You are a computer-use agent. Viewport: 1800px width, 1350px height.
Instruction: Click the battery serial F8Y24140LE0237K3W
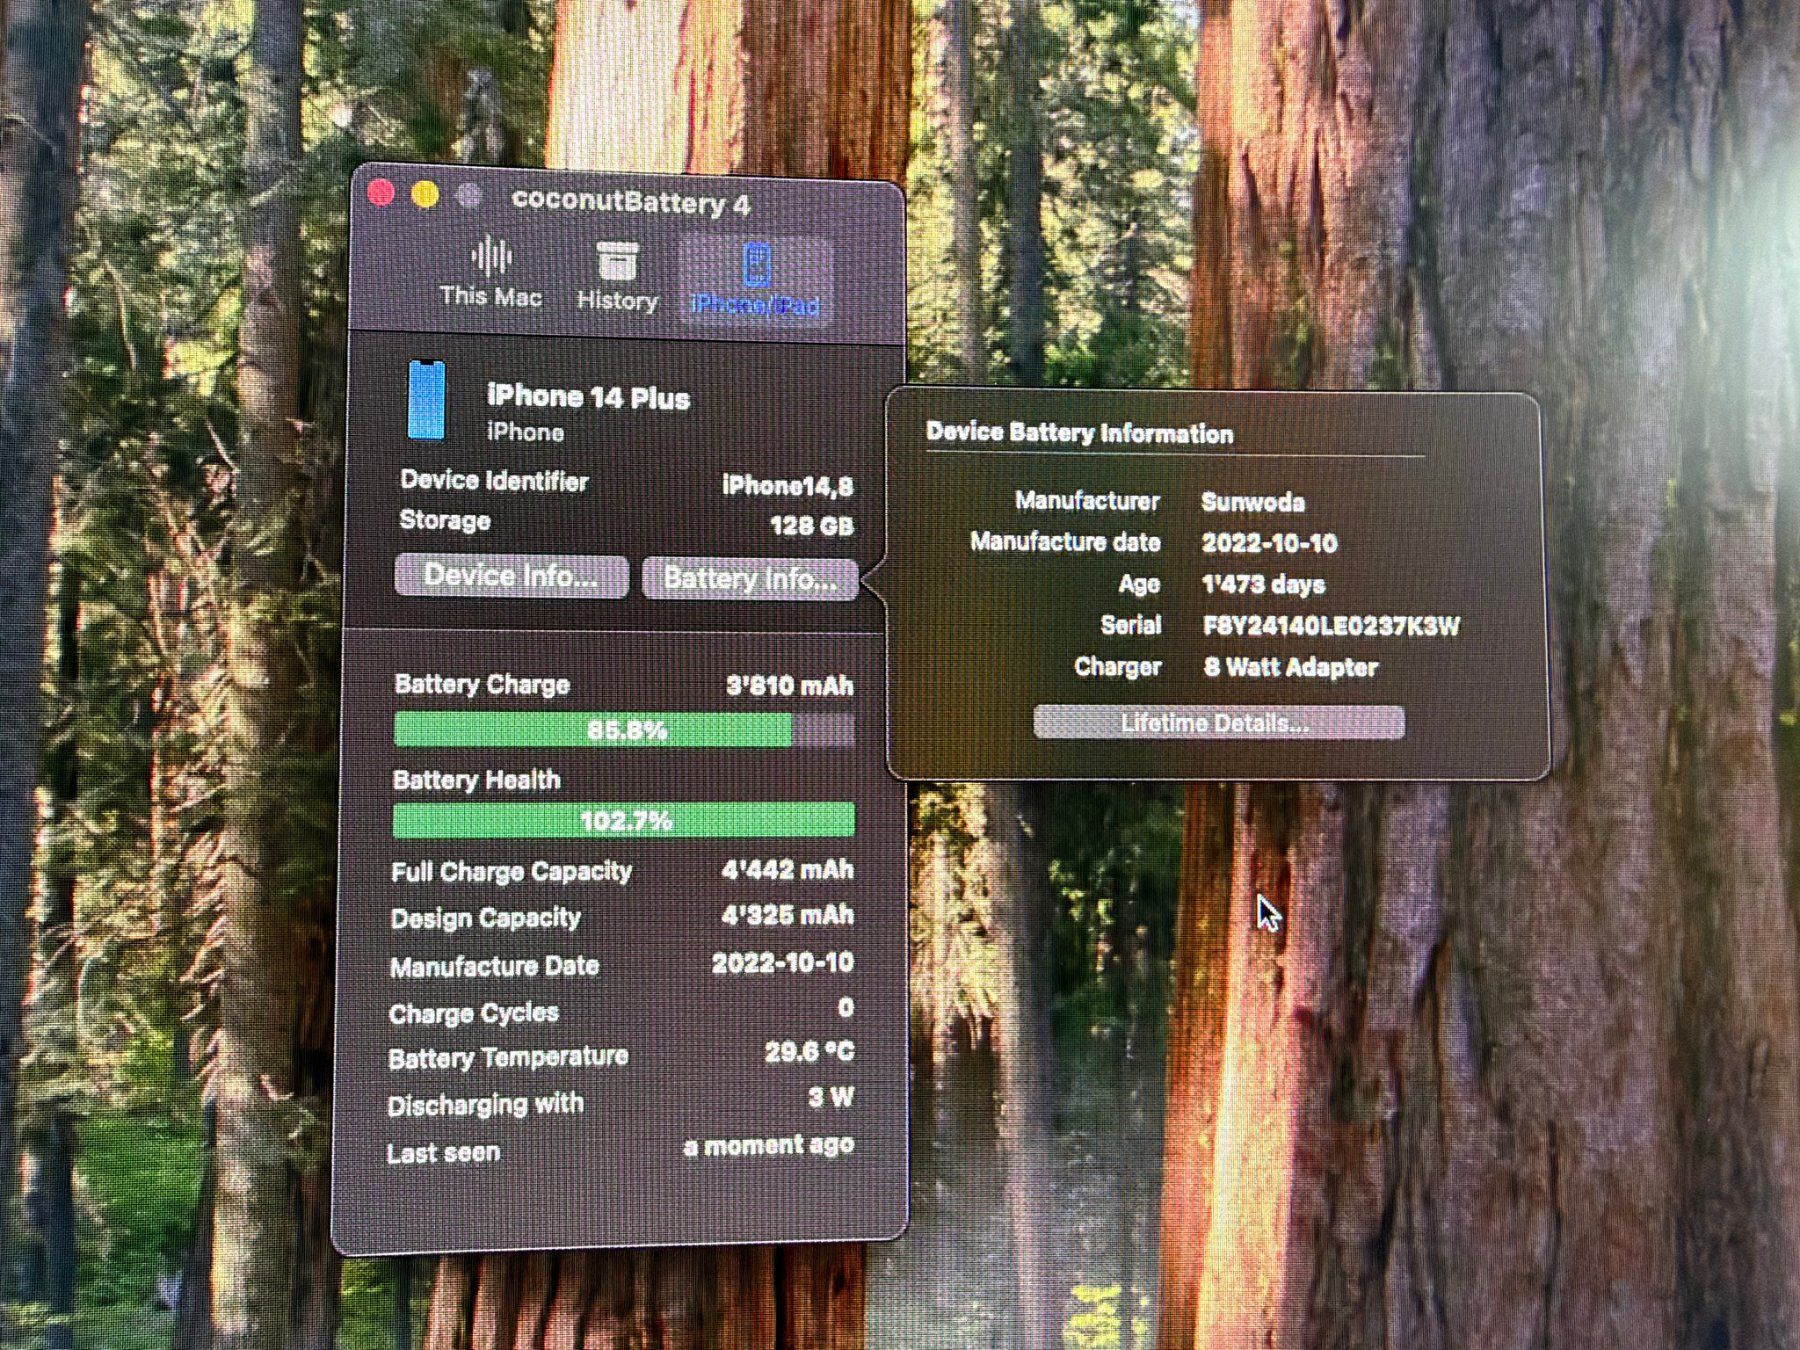(1331, 626)
